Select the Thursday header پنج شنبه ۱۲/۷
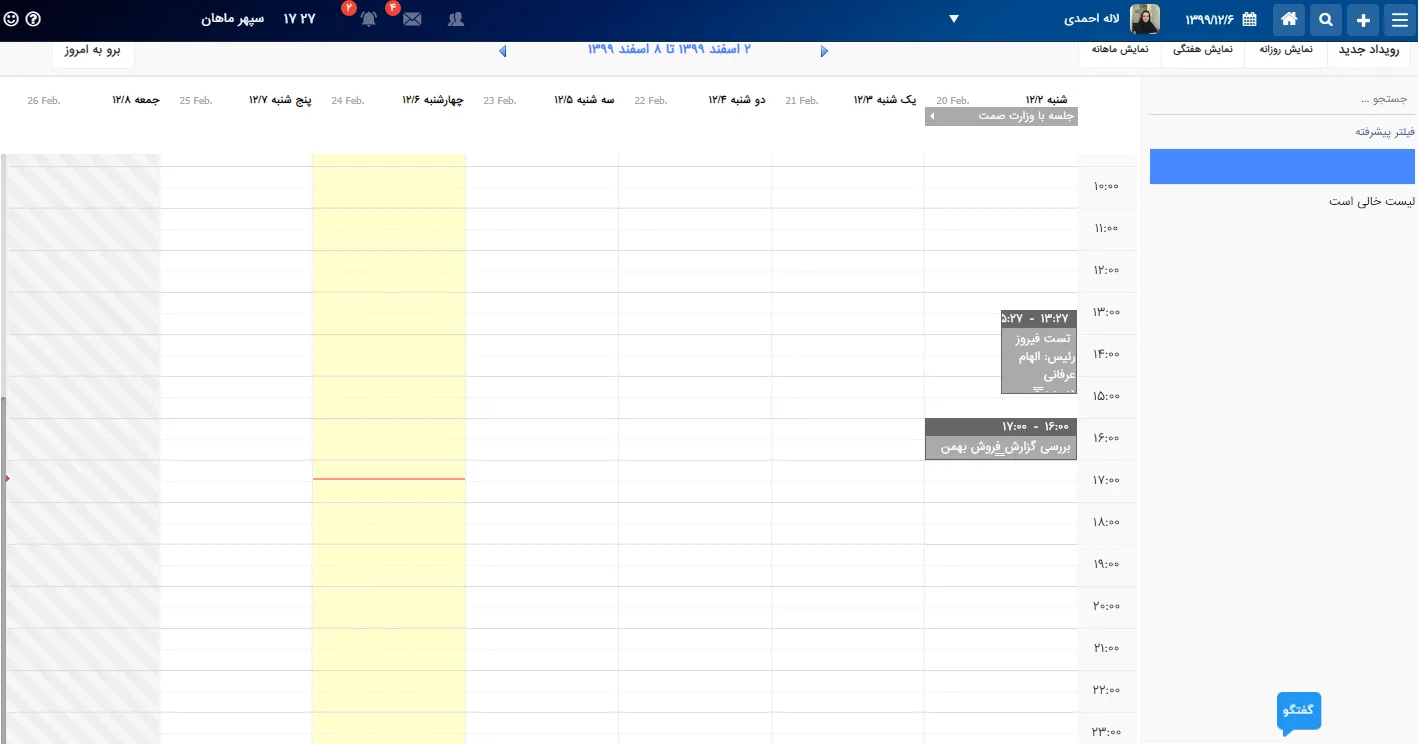1418x744 pixels. [280, 100]
